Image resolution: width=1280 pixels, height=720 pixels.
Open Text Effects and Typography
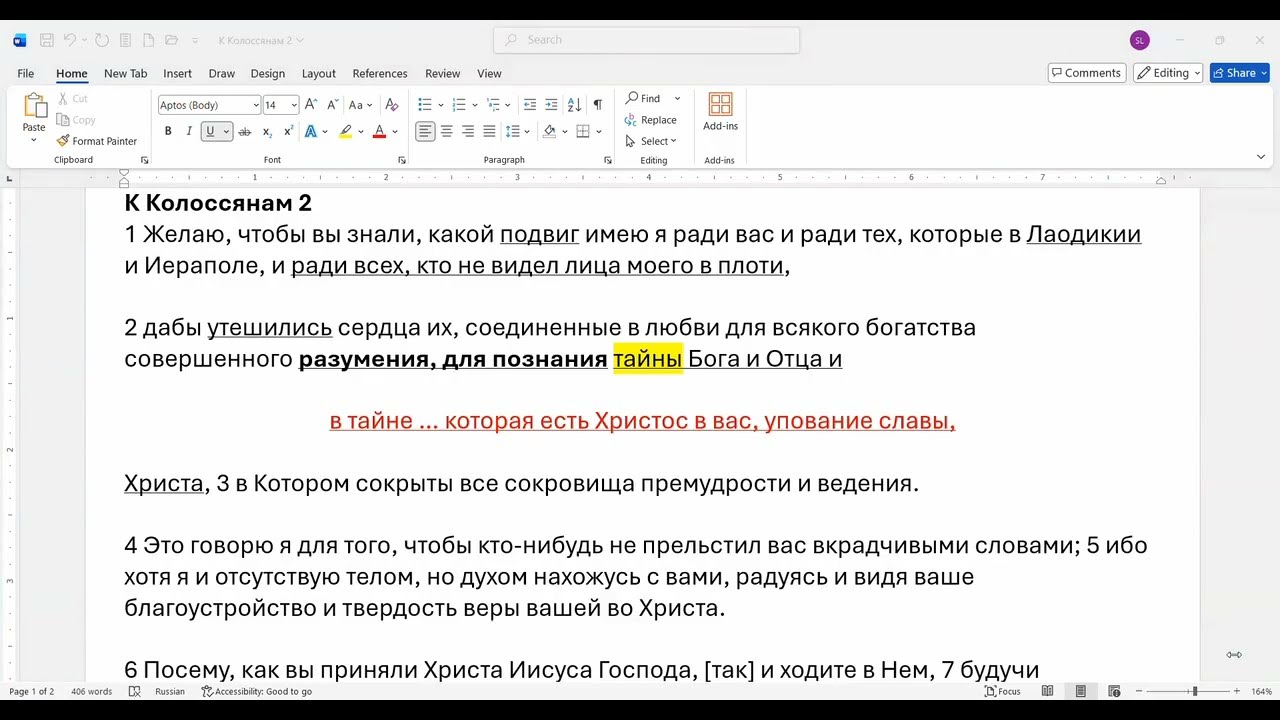[x=311, y=131]
